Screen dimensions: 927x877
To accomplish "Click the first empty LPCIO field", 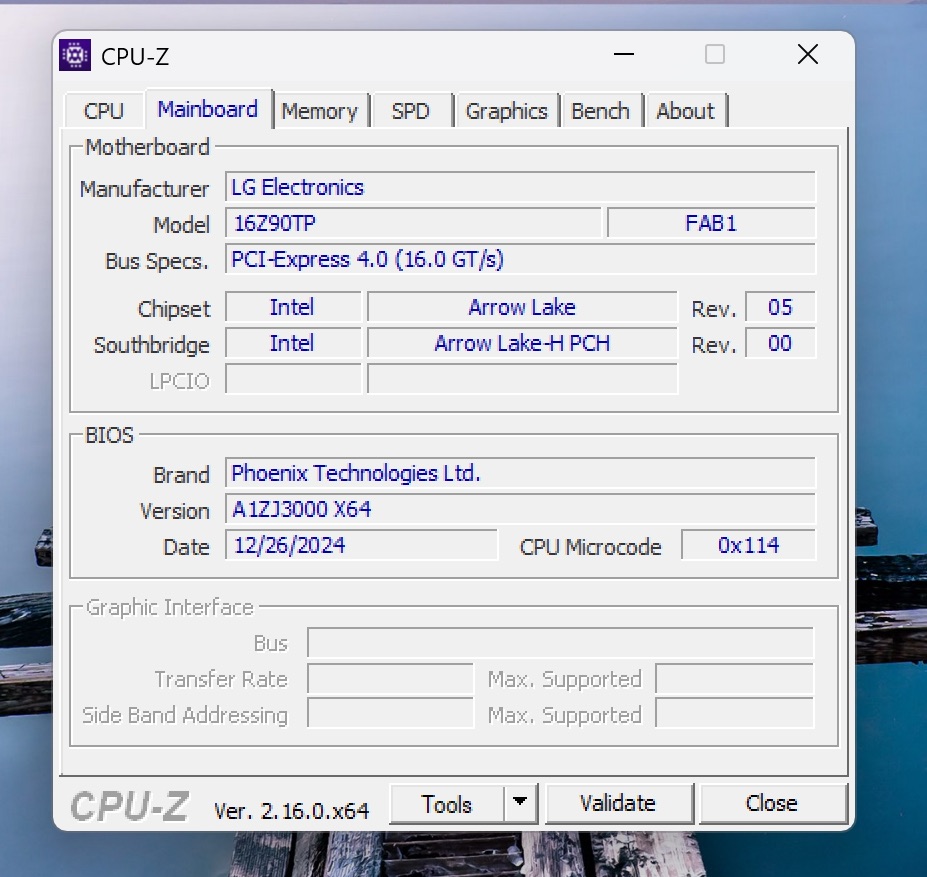I will click(x=293, y=380).
